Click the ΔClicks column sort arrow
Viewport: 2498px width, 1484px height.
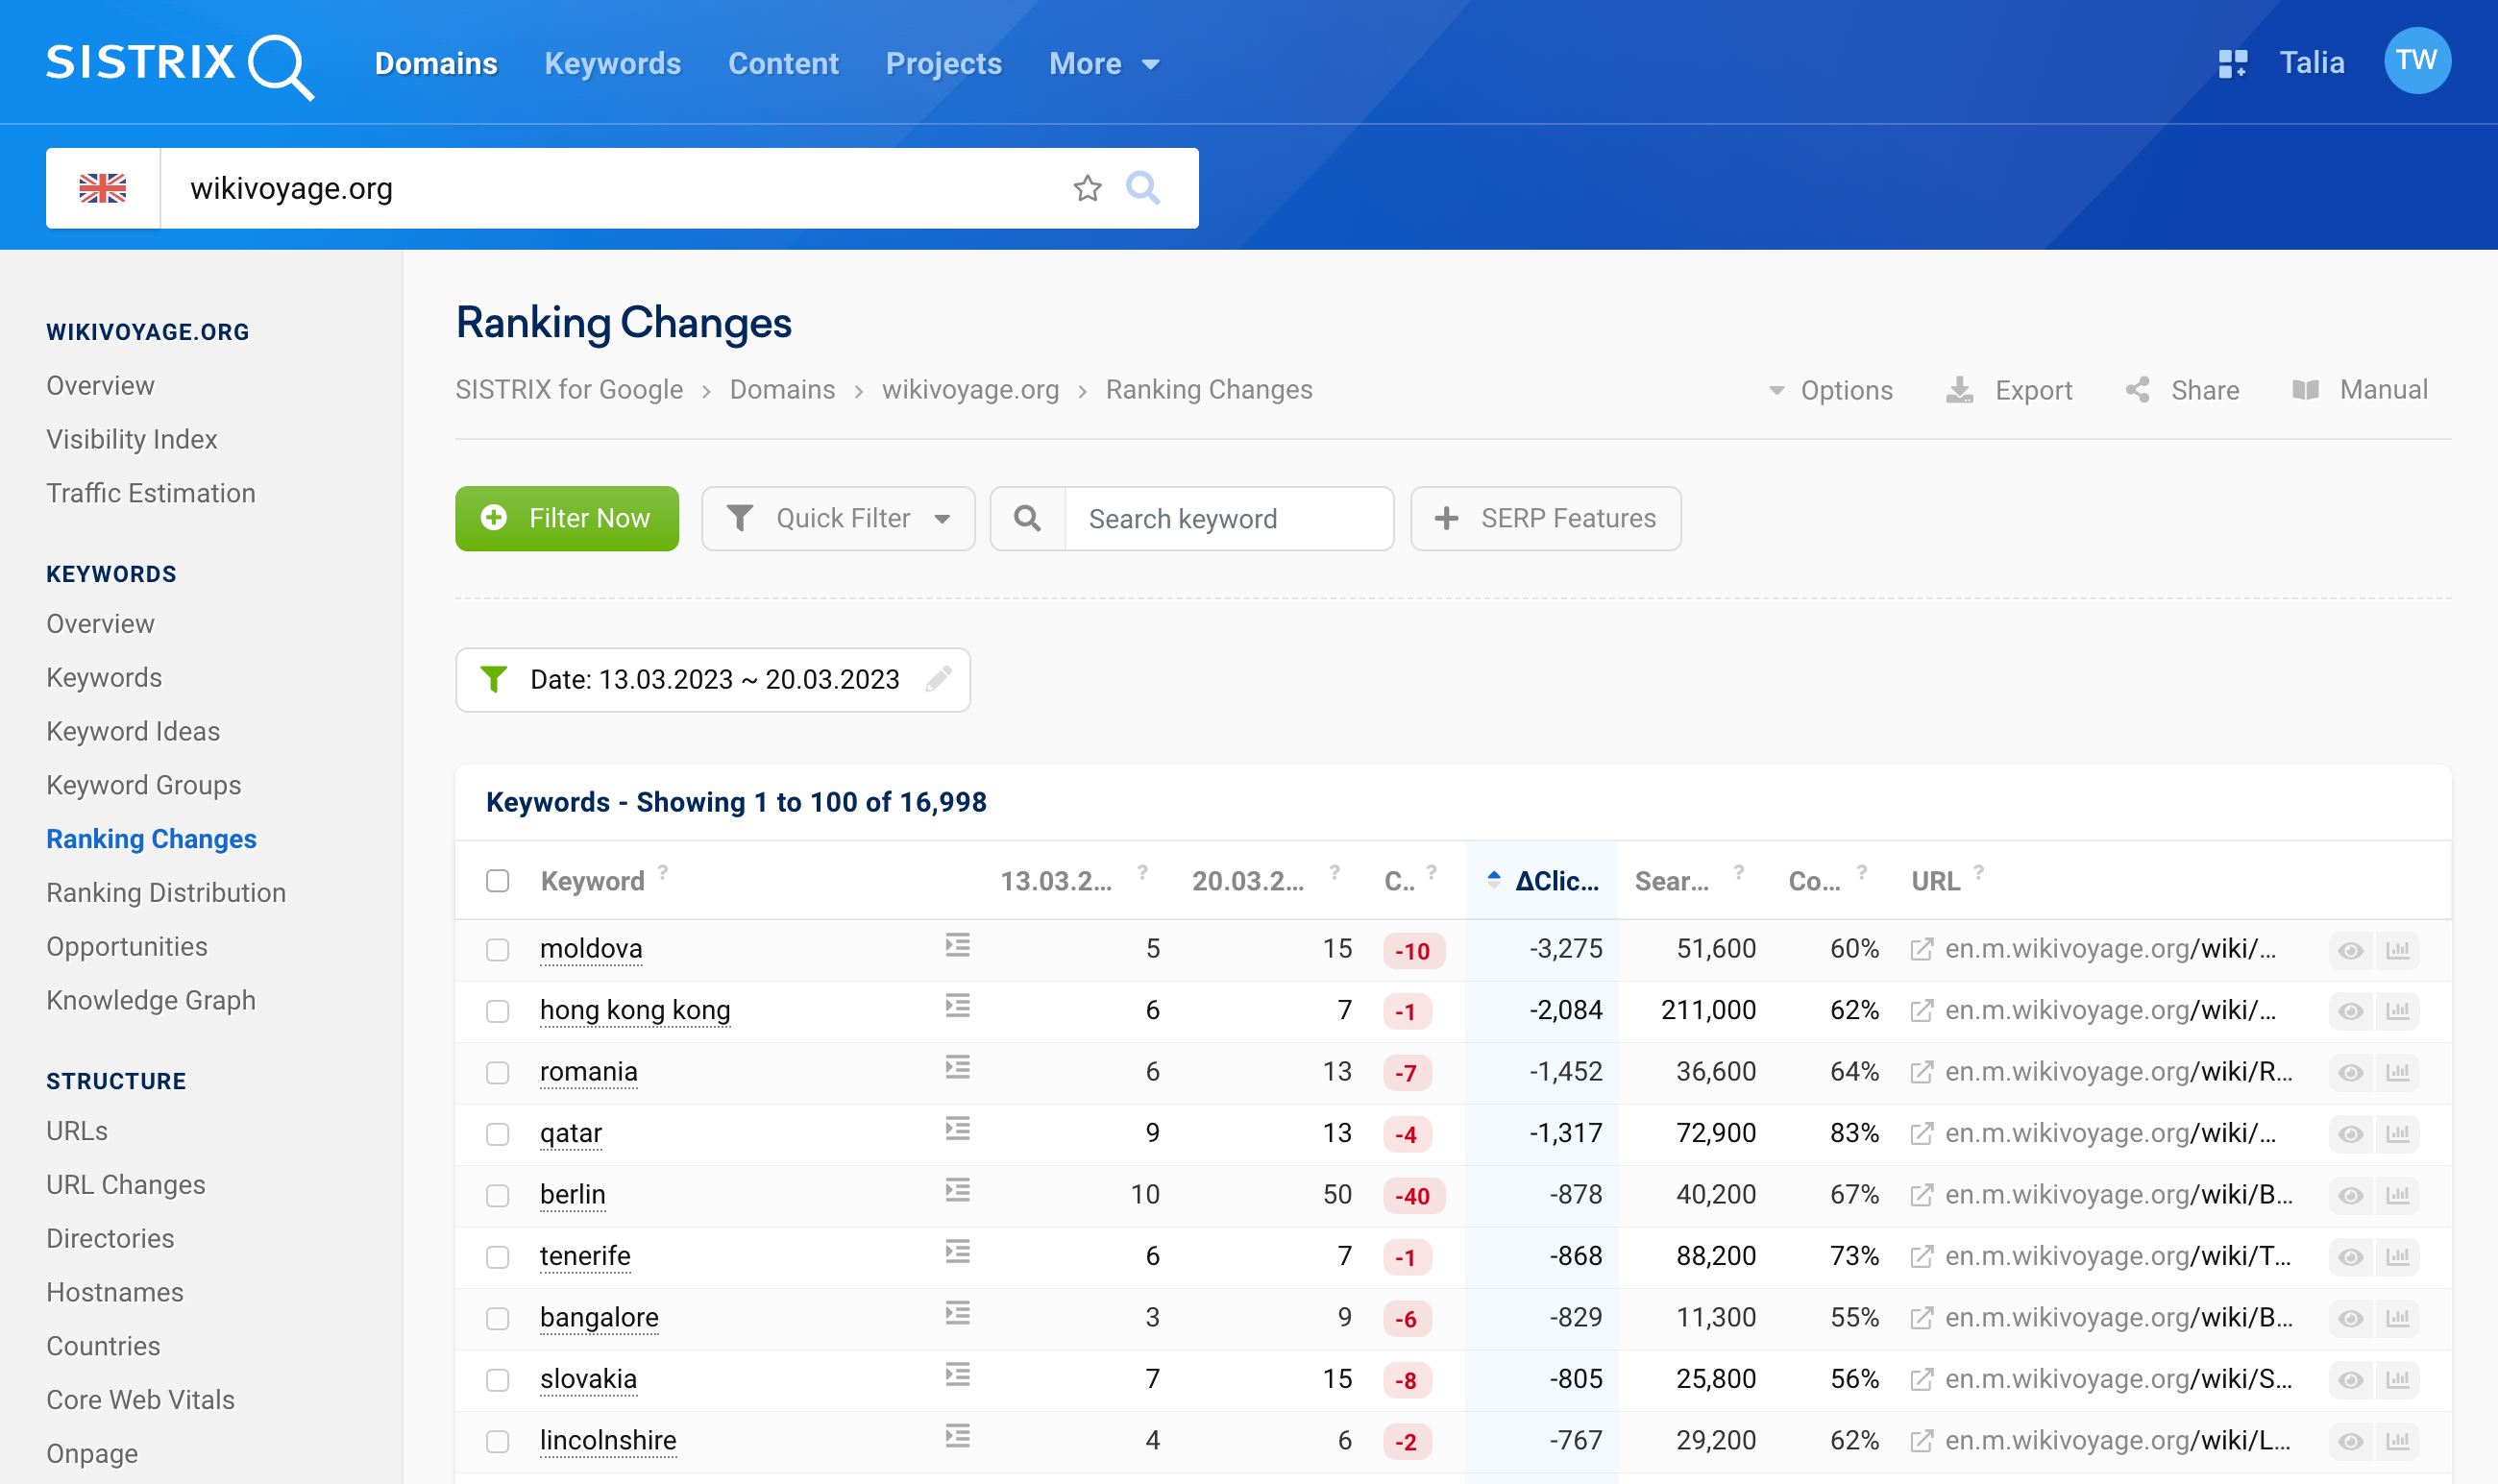pyautogui.click(x=1495, y=880)
